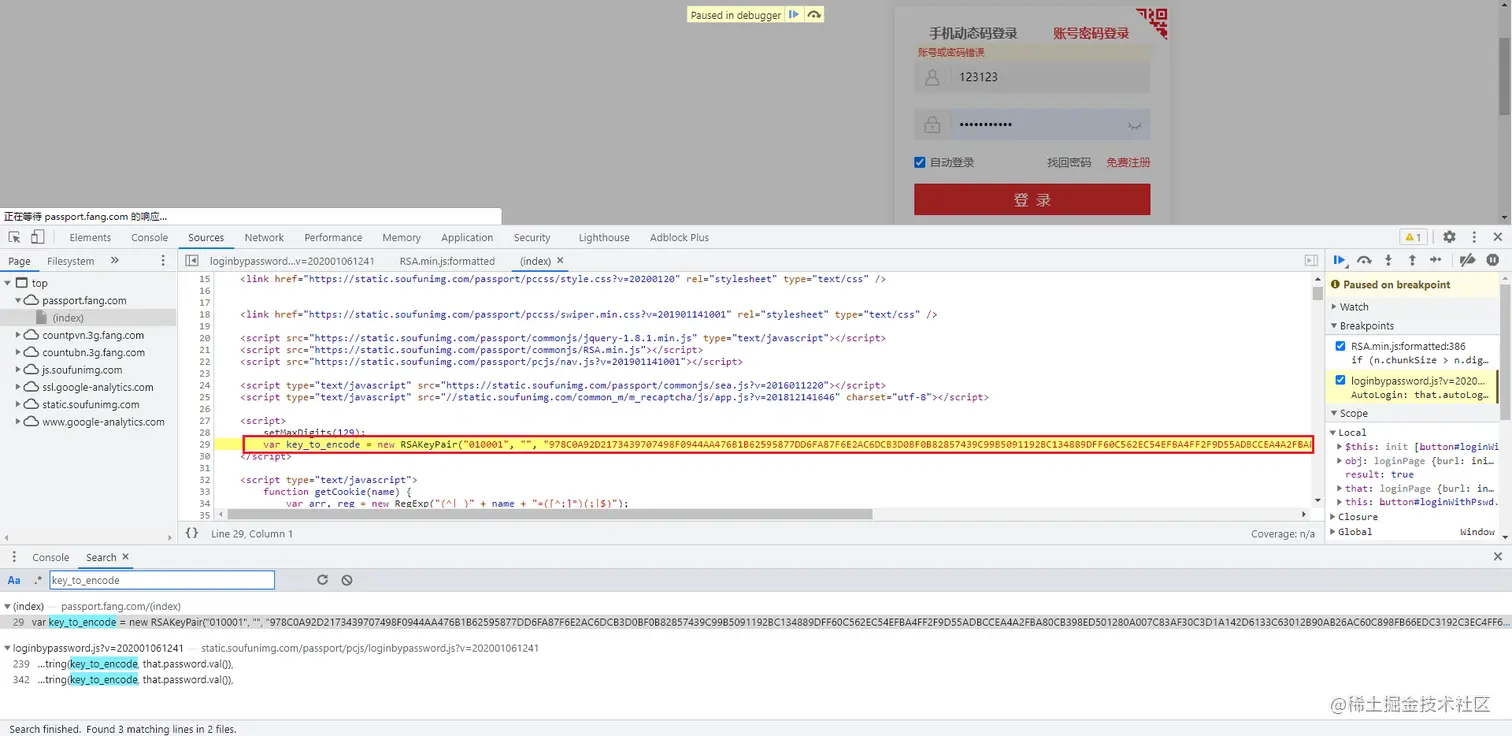Image resolution: width=1512 pixels, height=736 pixels.
Task: Deactivate breakpoints icon
Action: pyautogui.click(x=1467, y=260)
